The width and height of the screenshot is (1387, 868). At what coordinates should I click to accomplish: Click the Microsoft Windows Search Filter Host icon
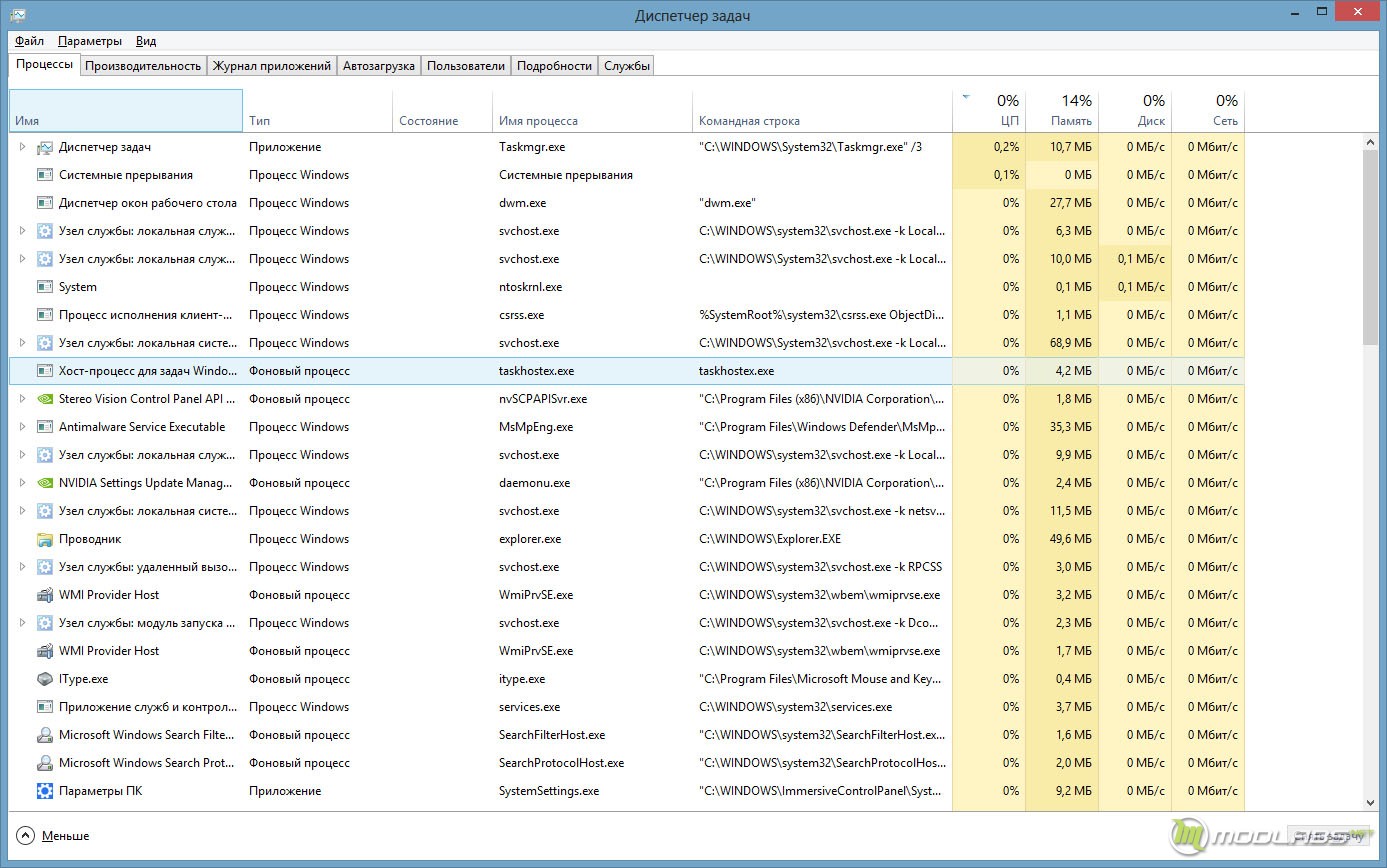tap(45, 735)
